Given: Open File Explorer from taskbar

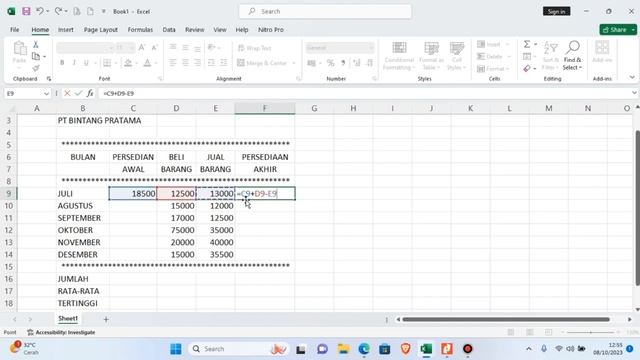Looking at the screenshot, I should tap(343, 349).
